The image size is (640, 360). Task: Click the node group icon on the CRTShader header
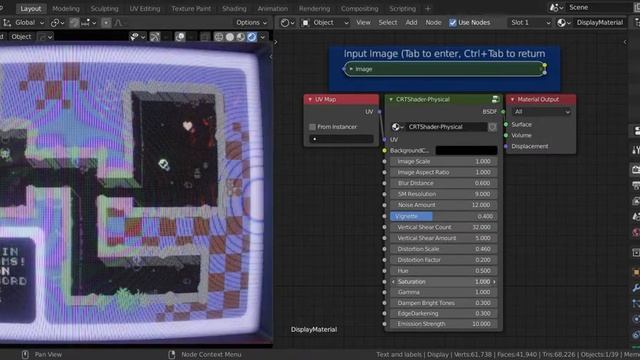pyautogui.click(x=495, y=99)
